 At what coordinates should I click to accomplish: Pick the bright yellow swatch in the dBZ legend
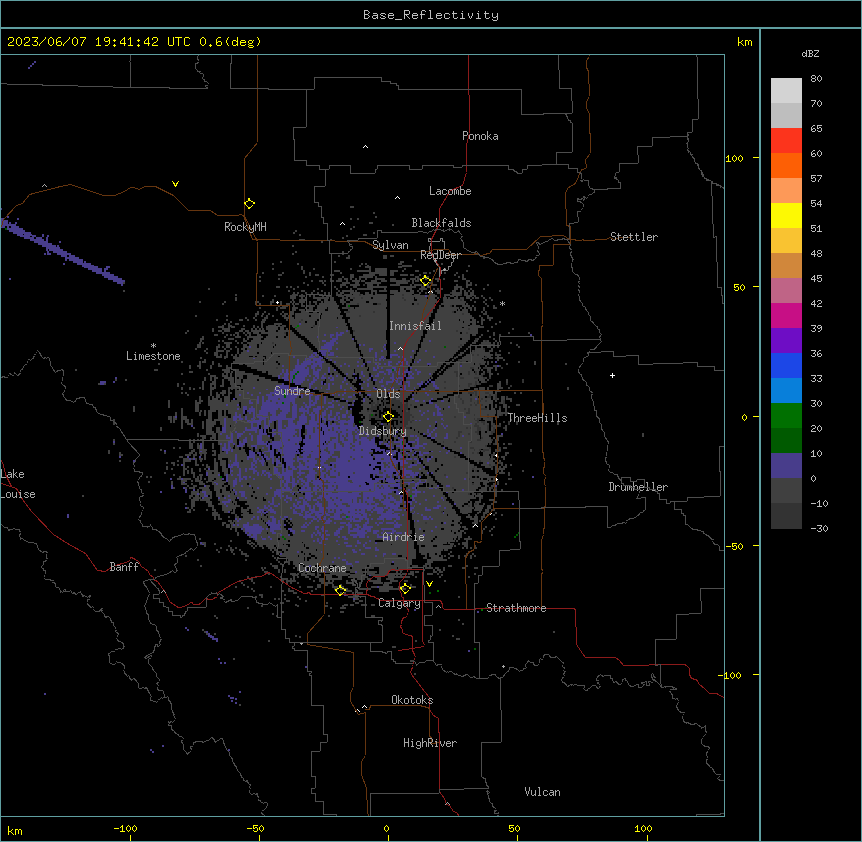786,215
